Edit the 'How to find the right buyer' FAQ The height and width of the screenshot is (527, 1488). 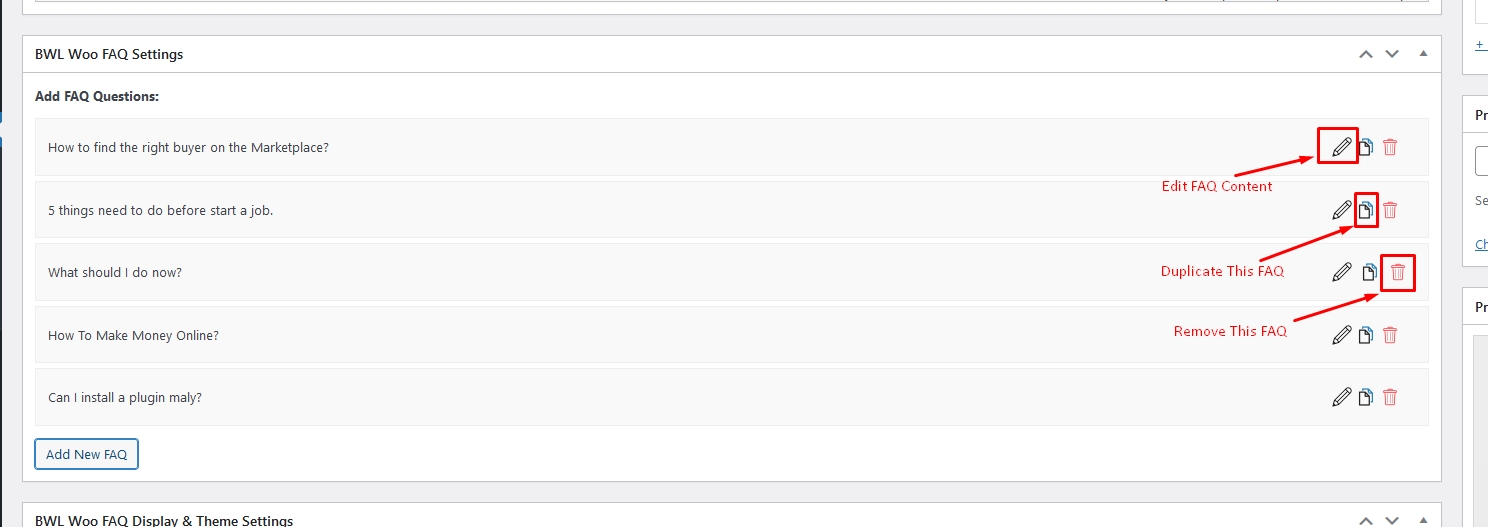pos(1342,148)
